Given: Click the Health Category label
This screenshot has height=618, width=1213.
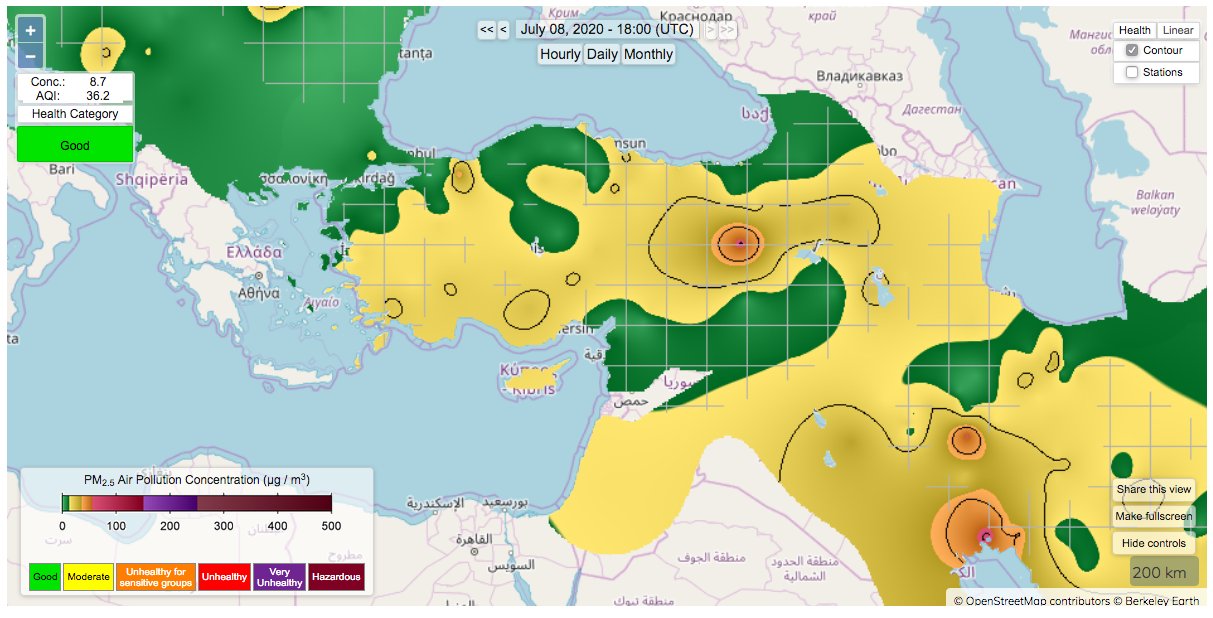Looking at the screenshot, I should click(x=75, y=114).
